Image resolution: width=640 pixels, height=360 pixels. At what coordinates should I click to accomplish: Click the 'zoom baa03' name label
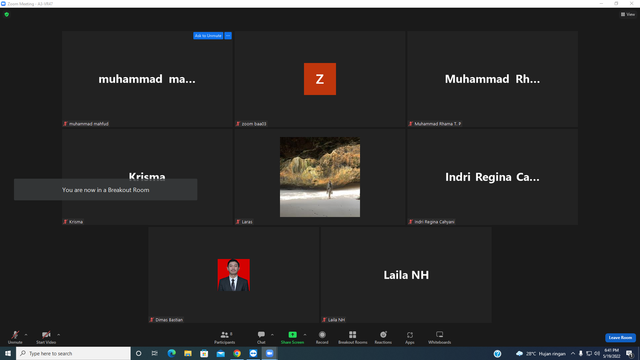pos(254,124)
